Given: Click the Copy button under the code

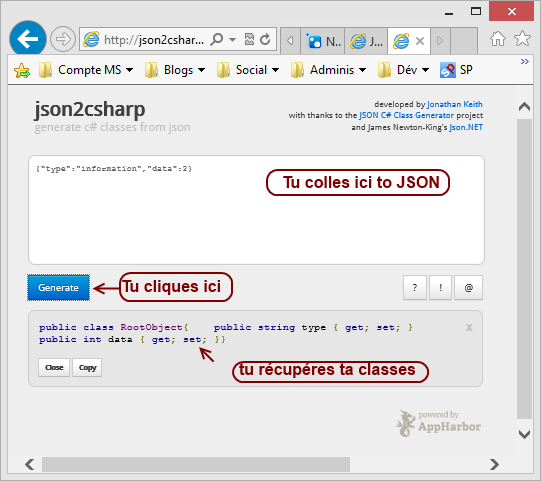Looking at the screenshot, I should (x=87, y=367).
